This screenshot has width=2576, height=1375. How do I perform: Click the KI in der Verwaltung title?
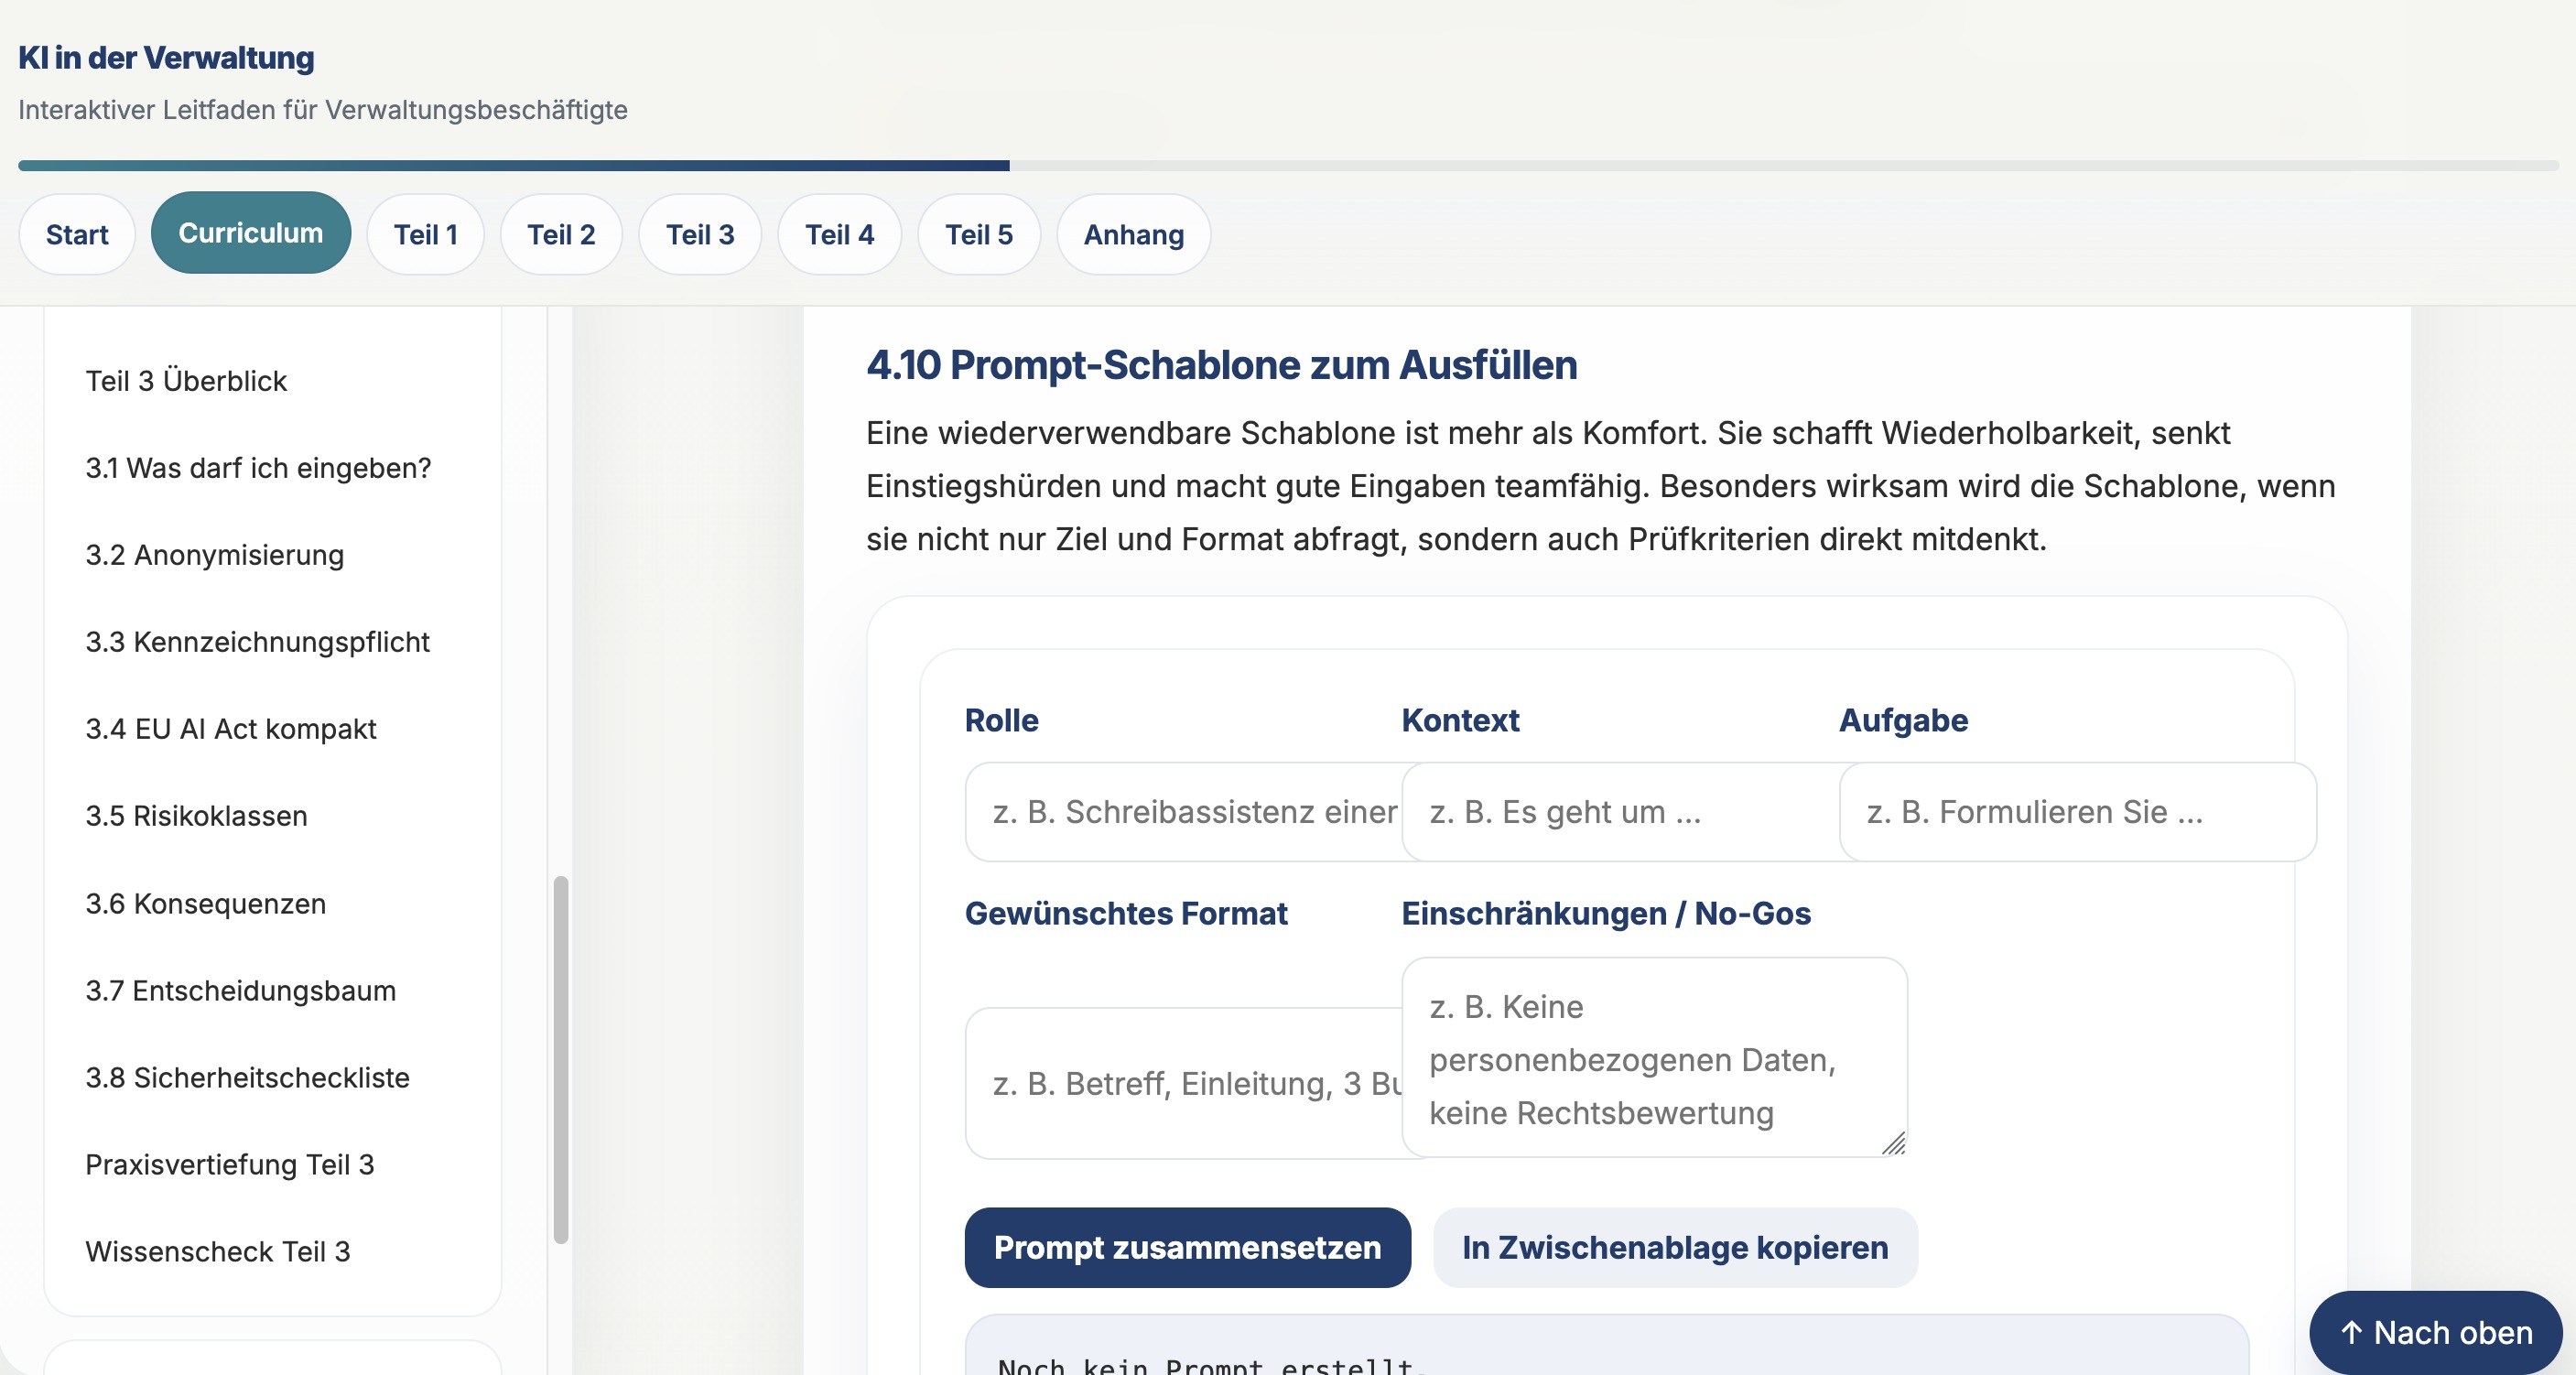pyautogui.click(x=166, y=58)
